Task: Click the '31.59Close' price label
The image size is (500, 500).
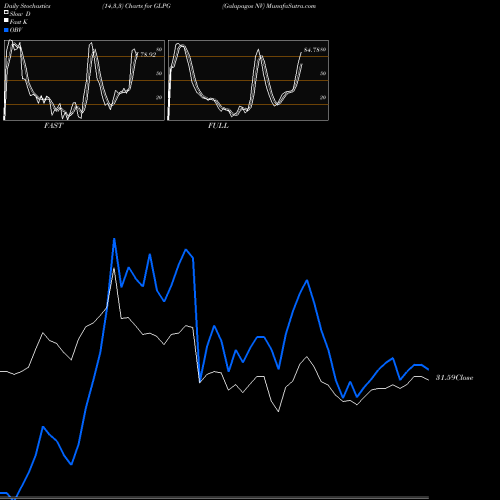Action: pyautogui.click(x=455, y=378)
